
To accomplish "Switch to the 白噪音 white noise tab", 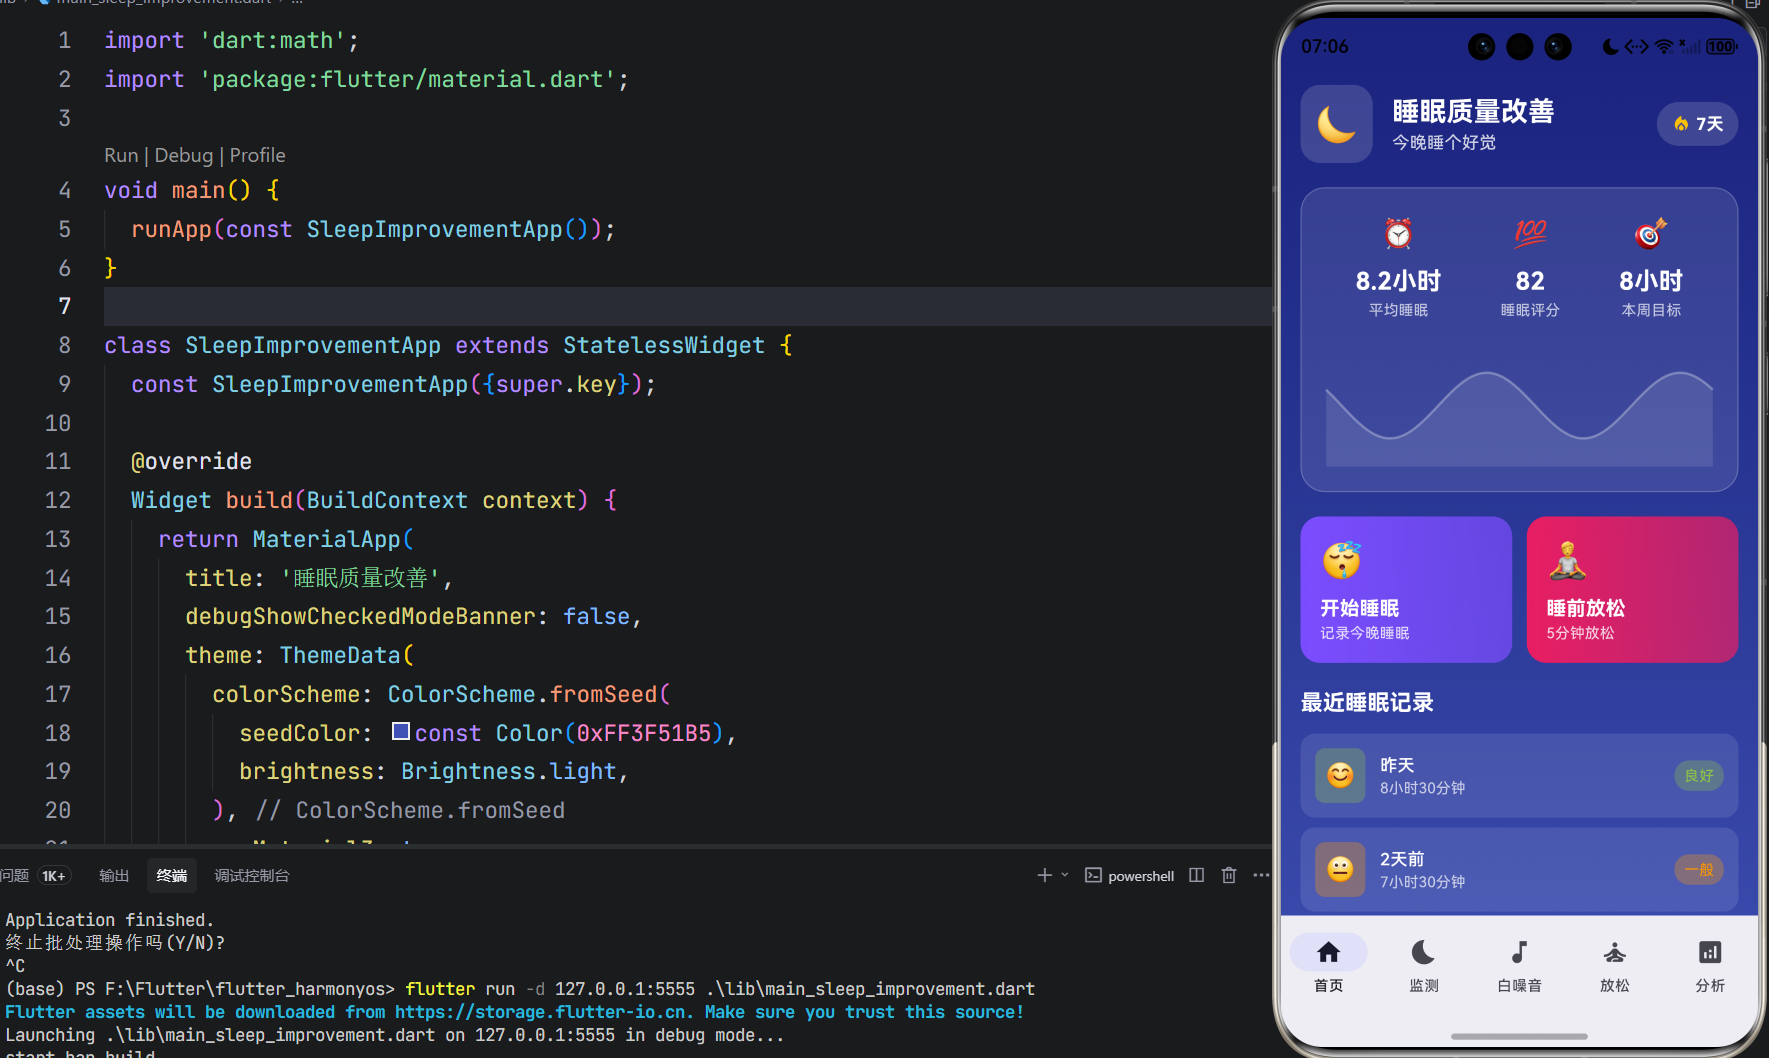I will click(1519, 966).
